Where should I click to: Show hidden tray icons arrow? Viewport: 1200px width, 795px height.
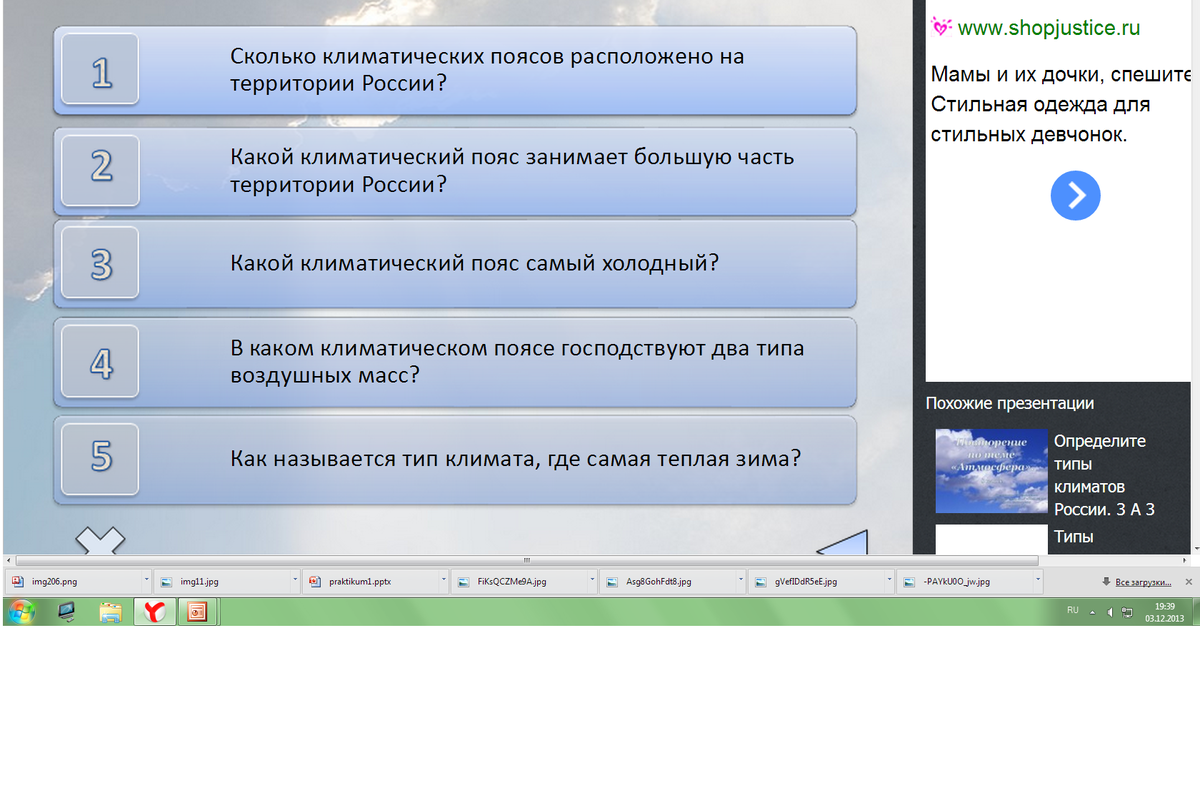point(1093,611)
